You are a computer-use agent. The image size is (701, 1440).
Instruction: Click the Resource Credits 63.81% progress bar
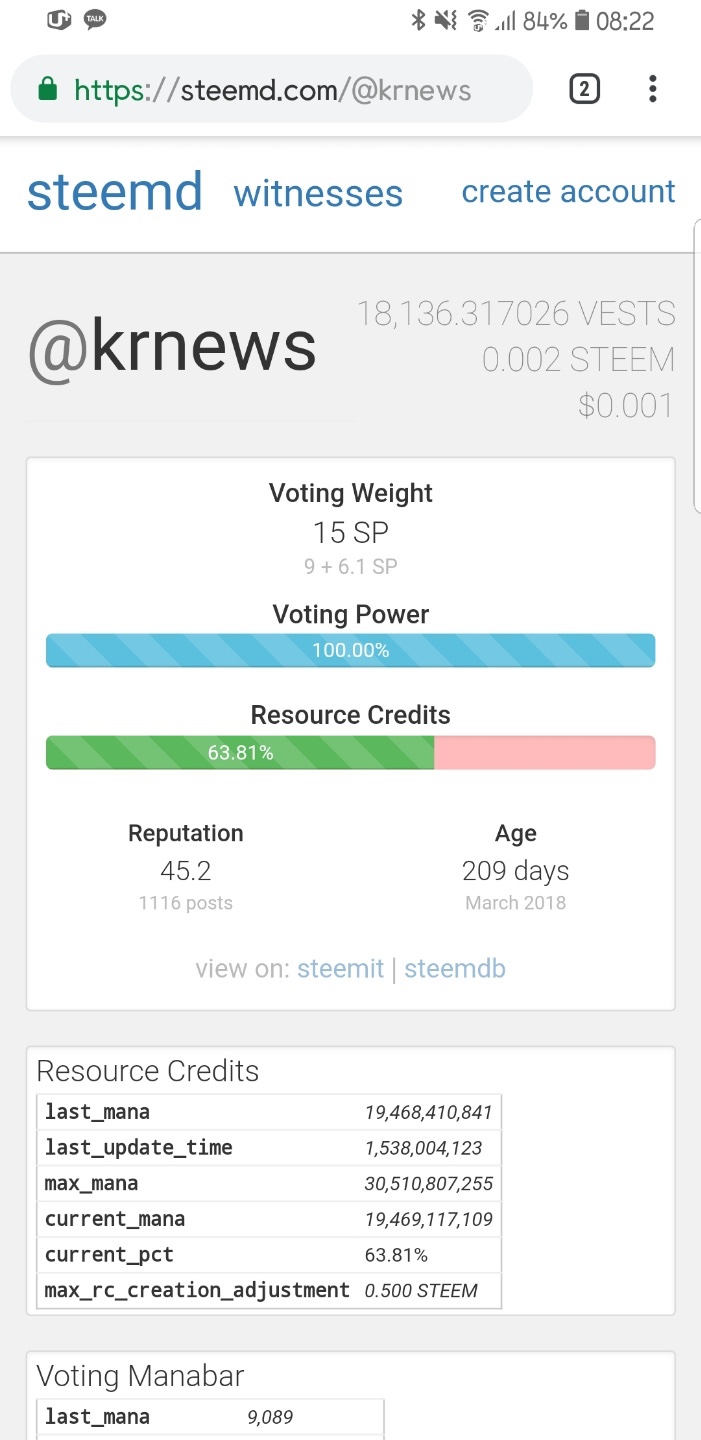pyautogui.click(x=350, y=753)
